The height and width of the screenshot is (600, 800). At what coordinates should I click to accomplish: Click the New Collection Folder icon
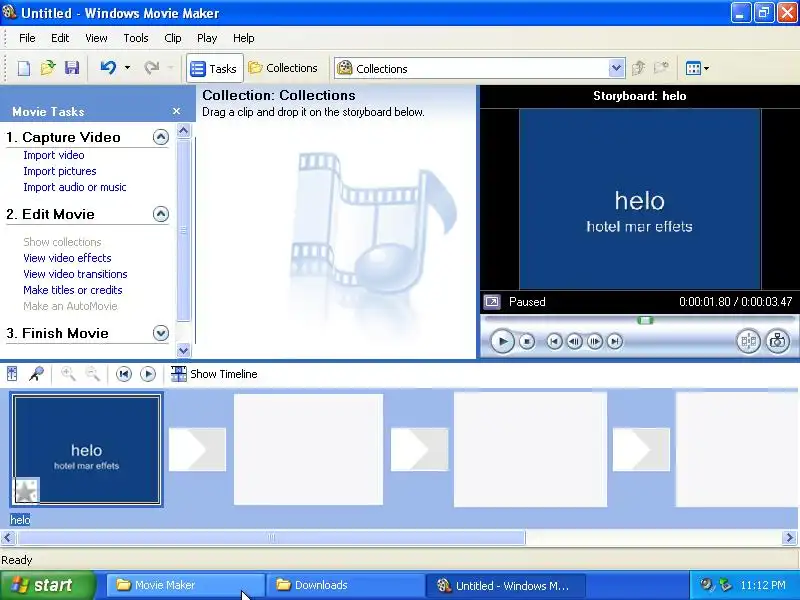click(661, 68)
